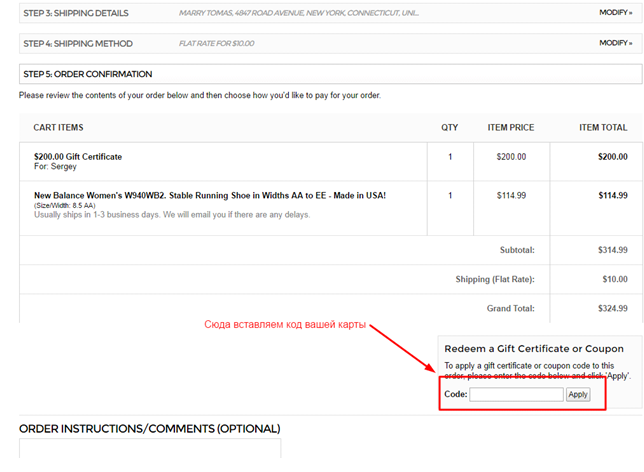Collapse the Step 5: Order Confirmation header
This screenshot has height=472, width=644.
[88, 74]
